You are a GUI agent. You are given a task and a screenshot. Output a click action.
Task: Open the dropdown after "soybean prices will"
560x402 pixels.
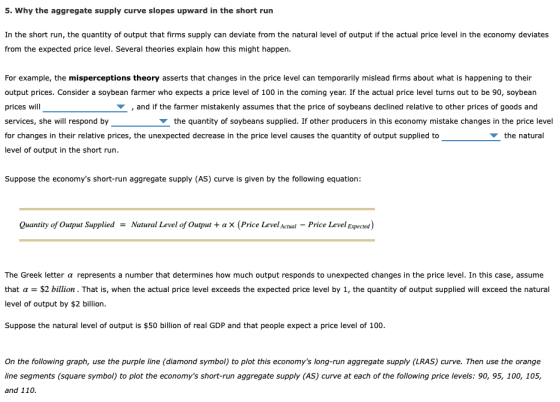[x=85, y=107]
